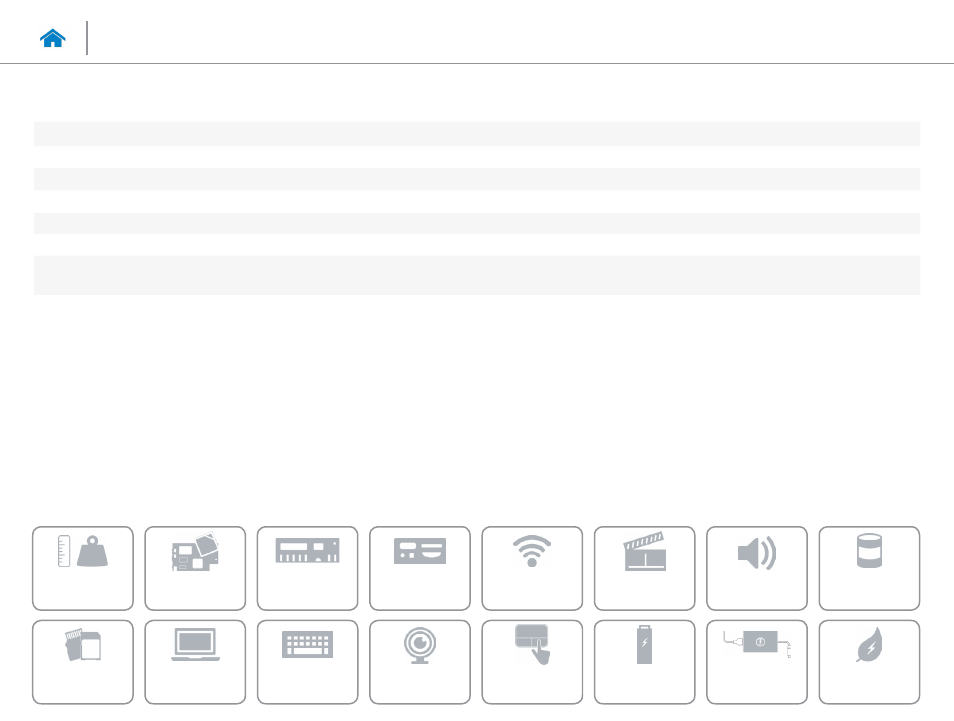Select the Wi-Fi communications tile
This screenshot has height=721, width=954.
[x=532, y=568]
